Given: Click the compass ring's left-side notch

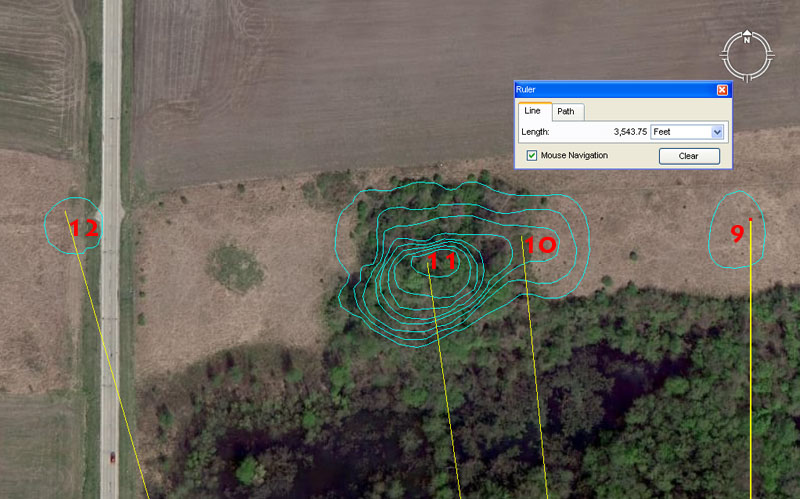Looking at the screenshot, I should [x=724, y=56].
